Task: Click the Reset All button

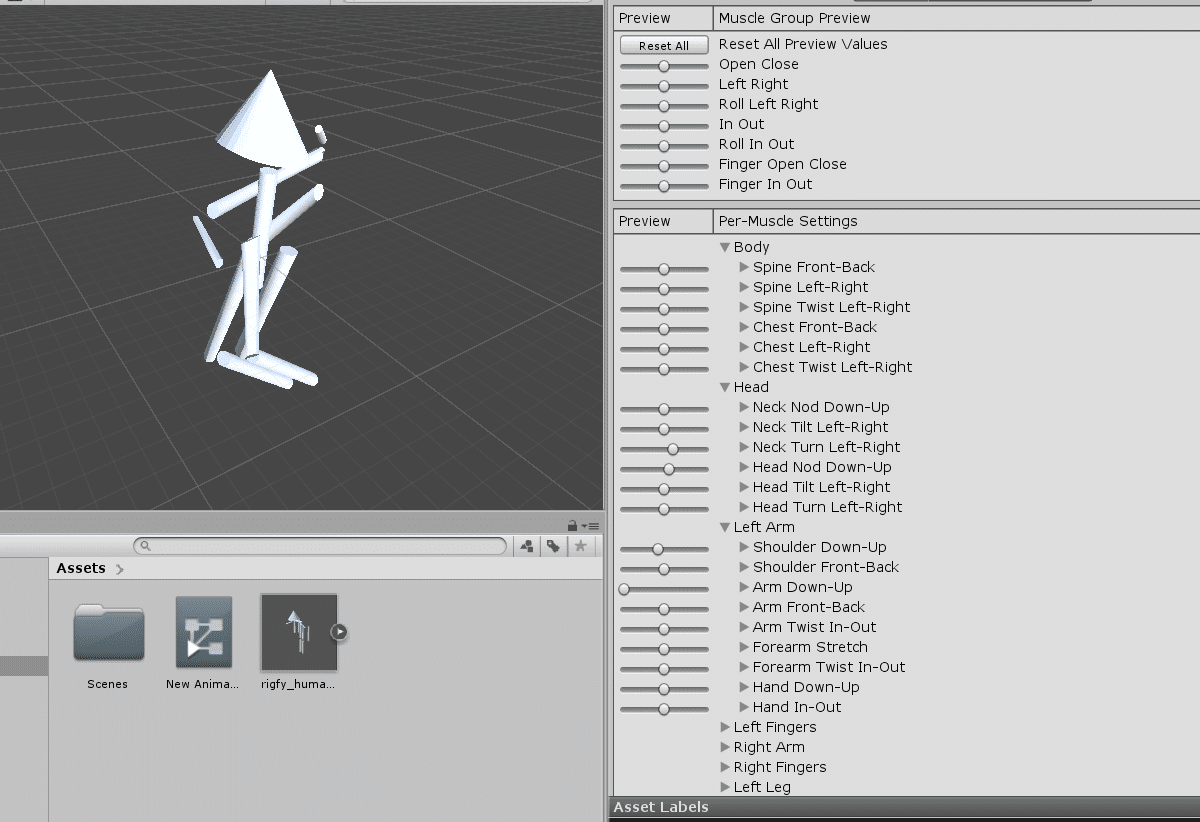Action: click(x=664, y=45)
